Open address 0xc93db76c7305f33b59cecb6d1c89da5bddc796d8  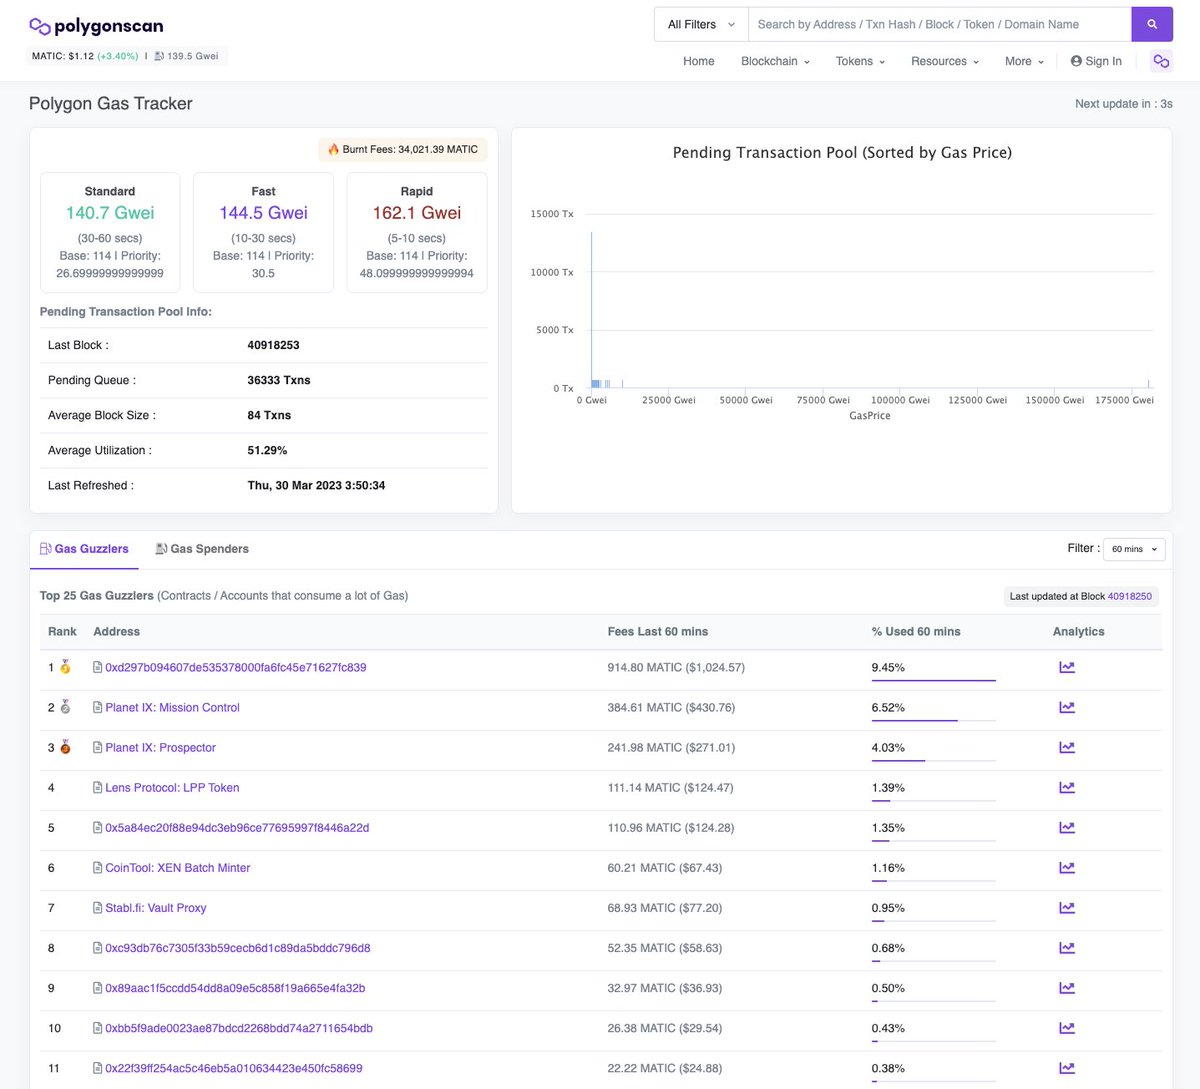tap(238, 947)
